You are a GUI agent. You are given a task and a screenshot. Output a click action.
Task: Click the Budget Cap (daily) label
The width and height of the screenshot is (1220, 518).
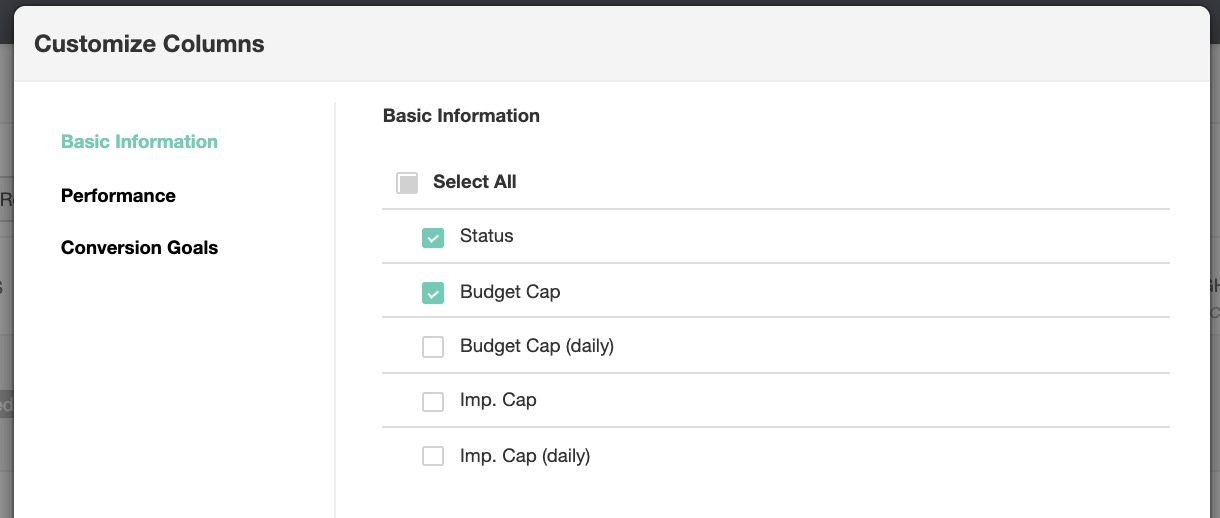(x=536, y=346)
